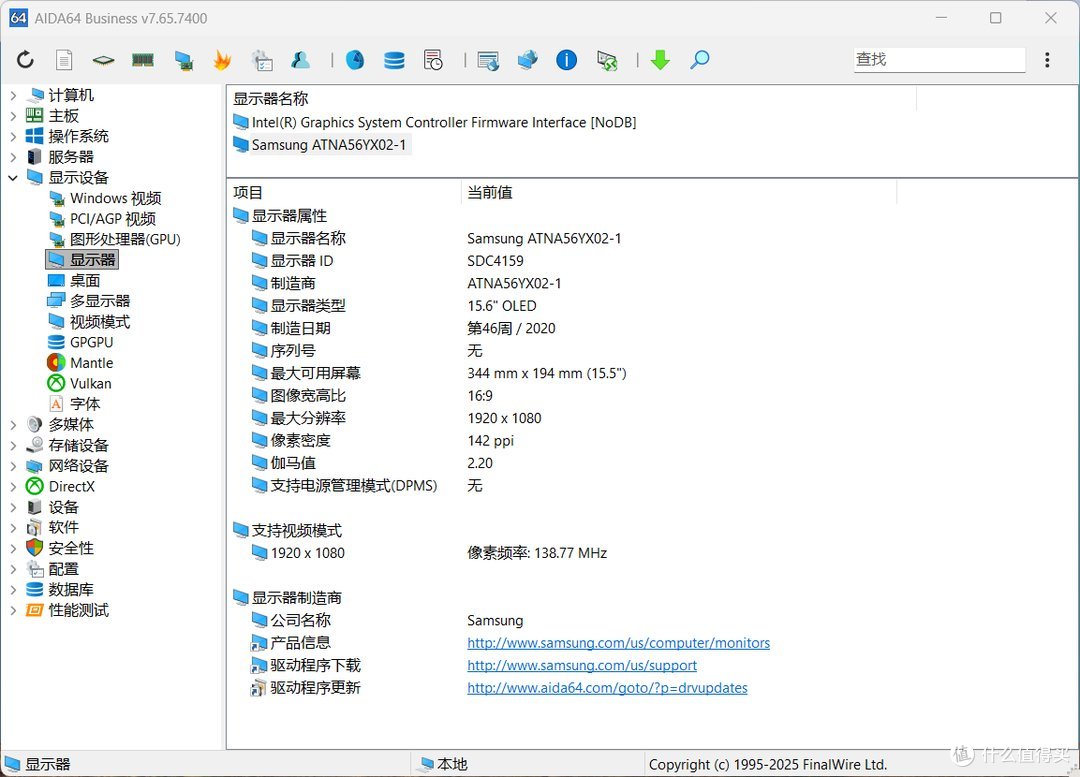This screenshot has height=777, width=1080.
Task: Select the Vulkan tree item
Action: [x=90, y=383]
